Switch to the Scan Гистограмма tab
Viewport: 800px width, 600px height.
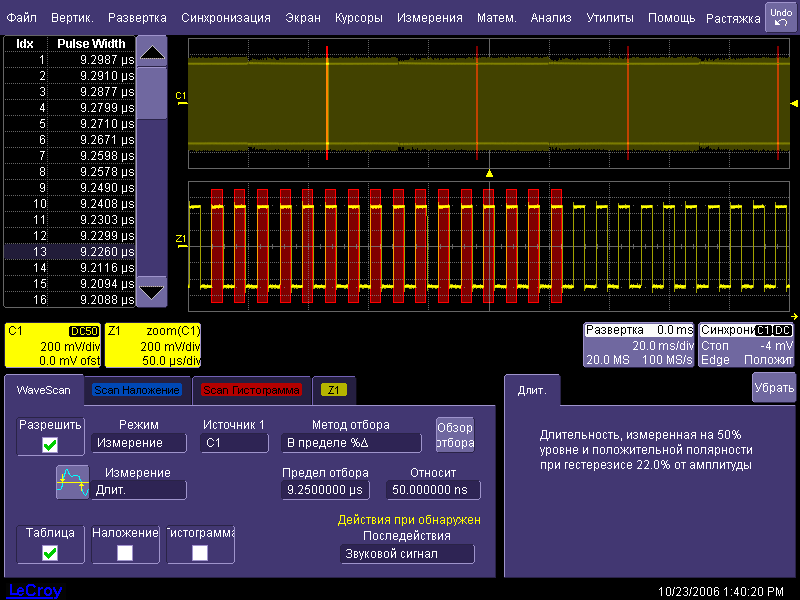point(251,390)
